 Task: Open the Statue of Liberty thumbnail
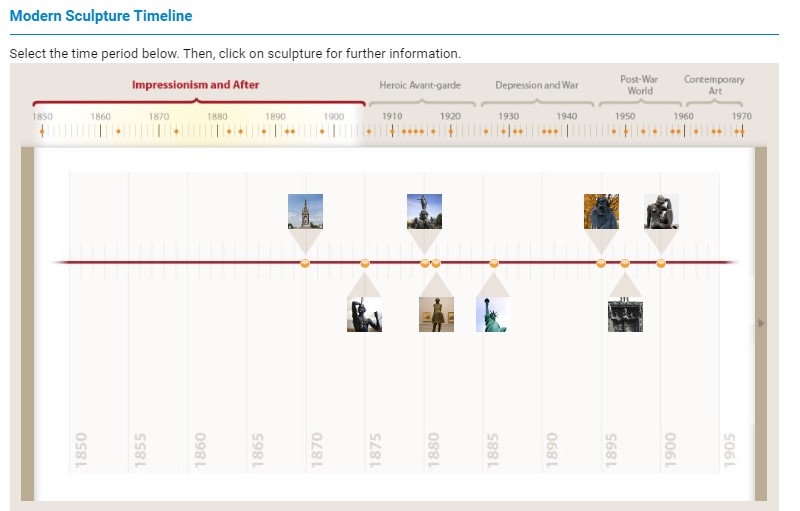tap(493, 315)
